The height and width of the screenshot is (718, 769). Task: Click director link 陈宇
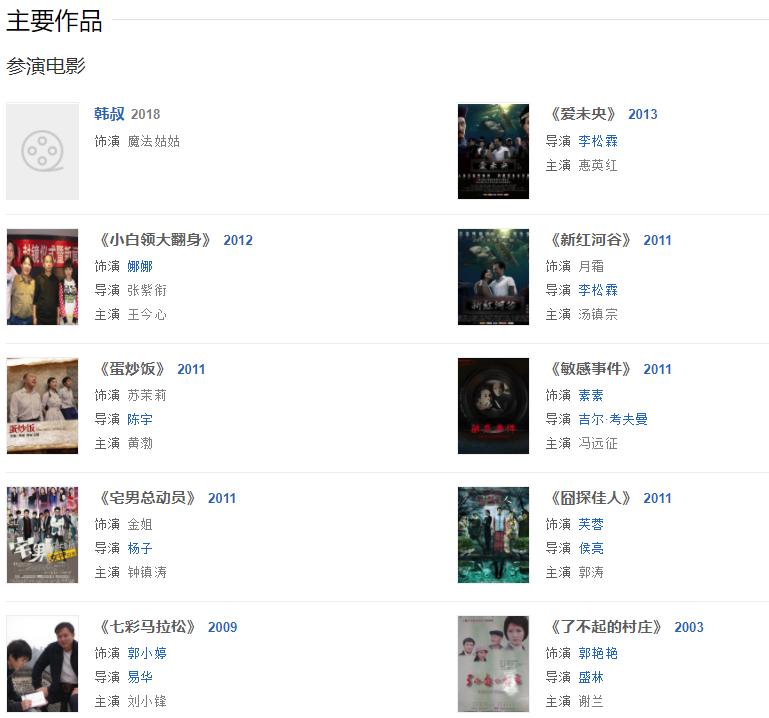tap(140, 419)
